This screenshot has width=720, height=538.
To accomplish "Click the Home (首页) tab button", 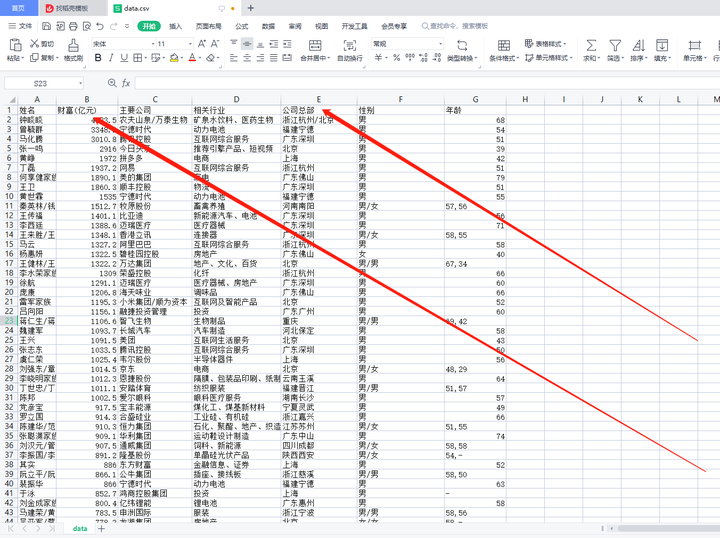I will 18,8.
